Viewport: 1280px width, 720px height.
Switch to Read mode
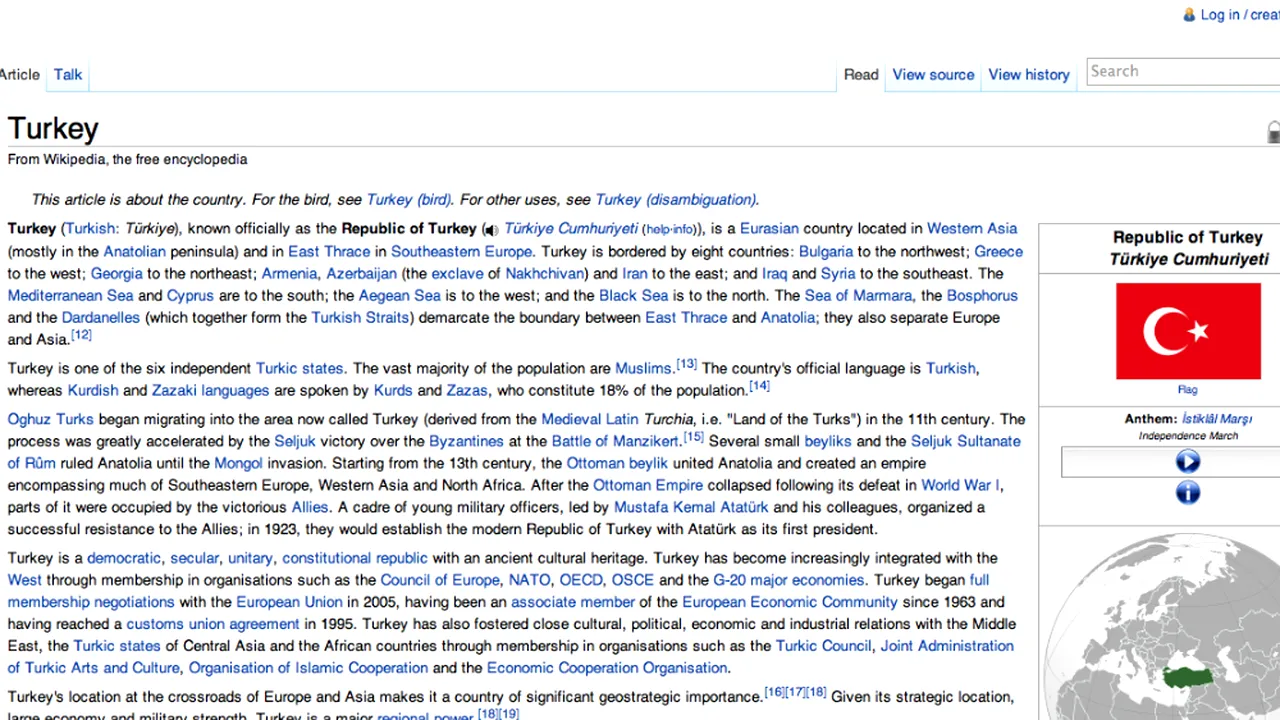pyautogui.click(x=861, y=74)
